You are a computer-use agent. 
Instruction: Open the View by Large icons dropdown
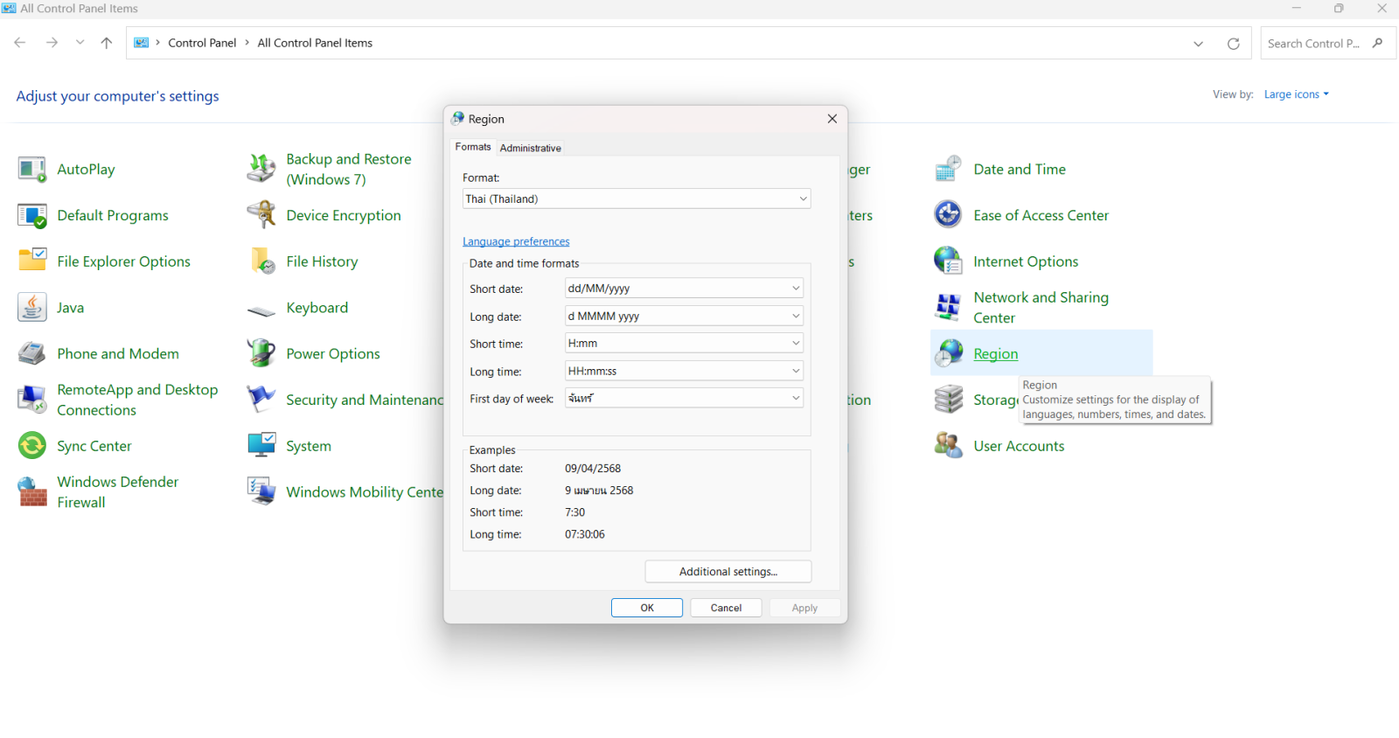coord(1296,94)
